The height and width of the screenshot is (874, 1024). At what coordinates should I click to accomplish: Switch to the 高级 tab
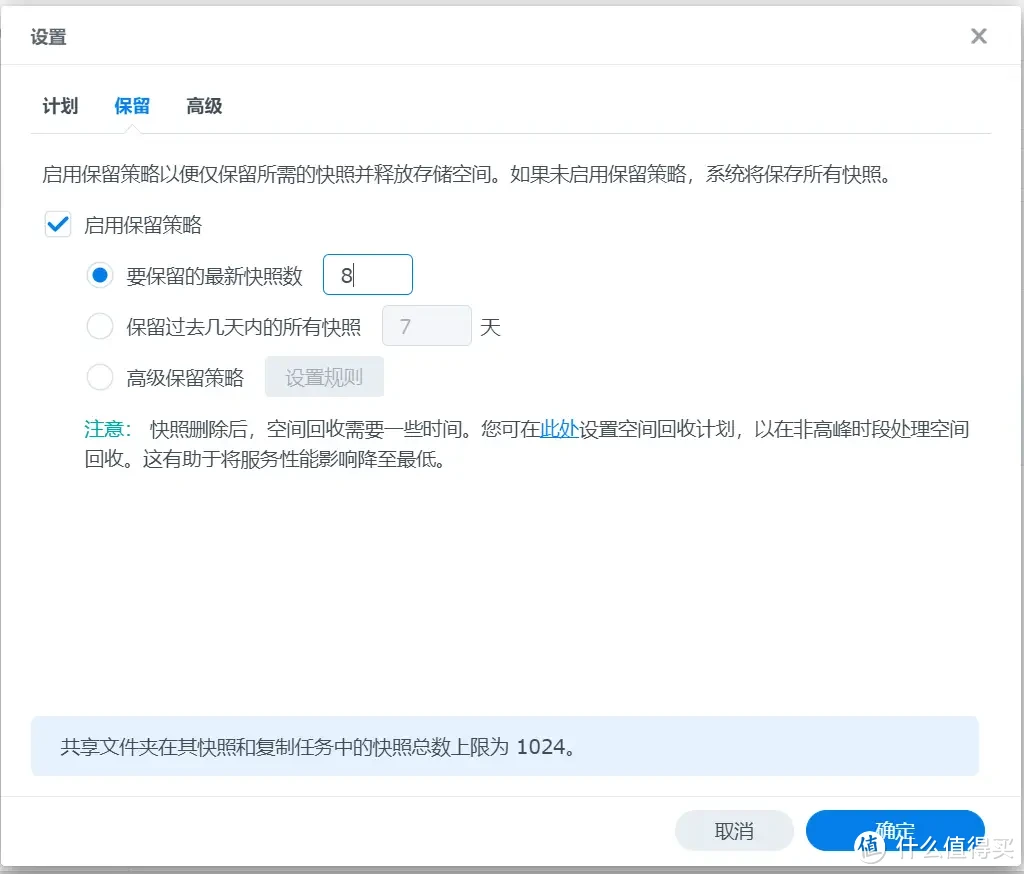click(203, 106)
